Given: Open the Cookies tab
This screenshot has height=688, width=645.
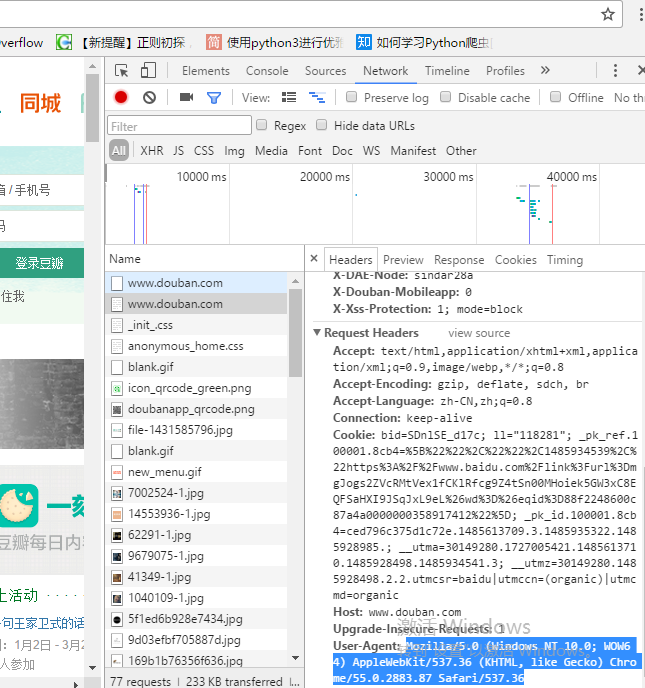Looking at the screenshot, I should [x=516, y=260].
